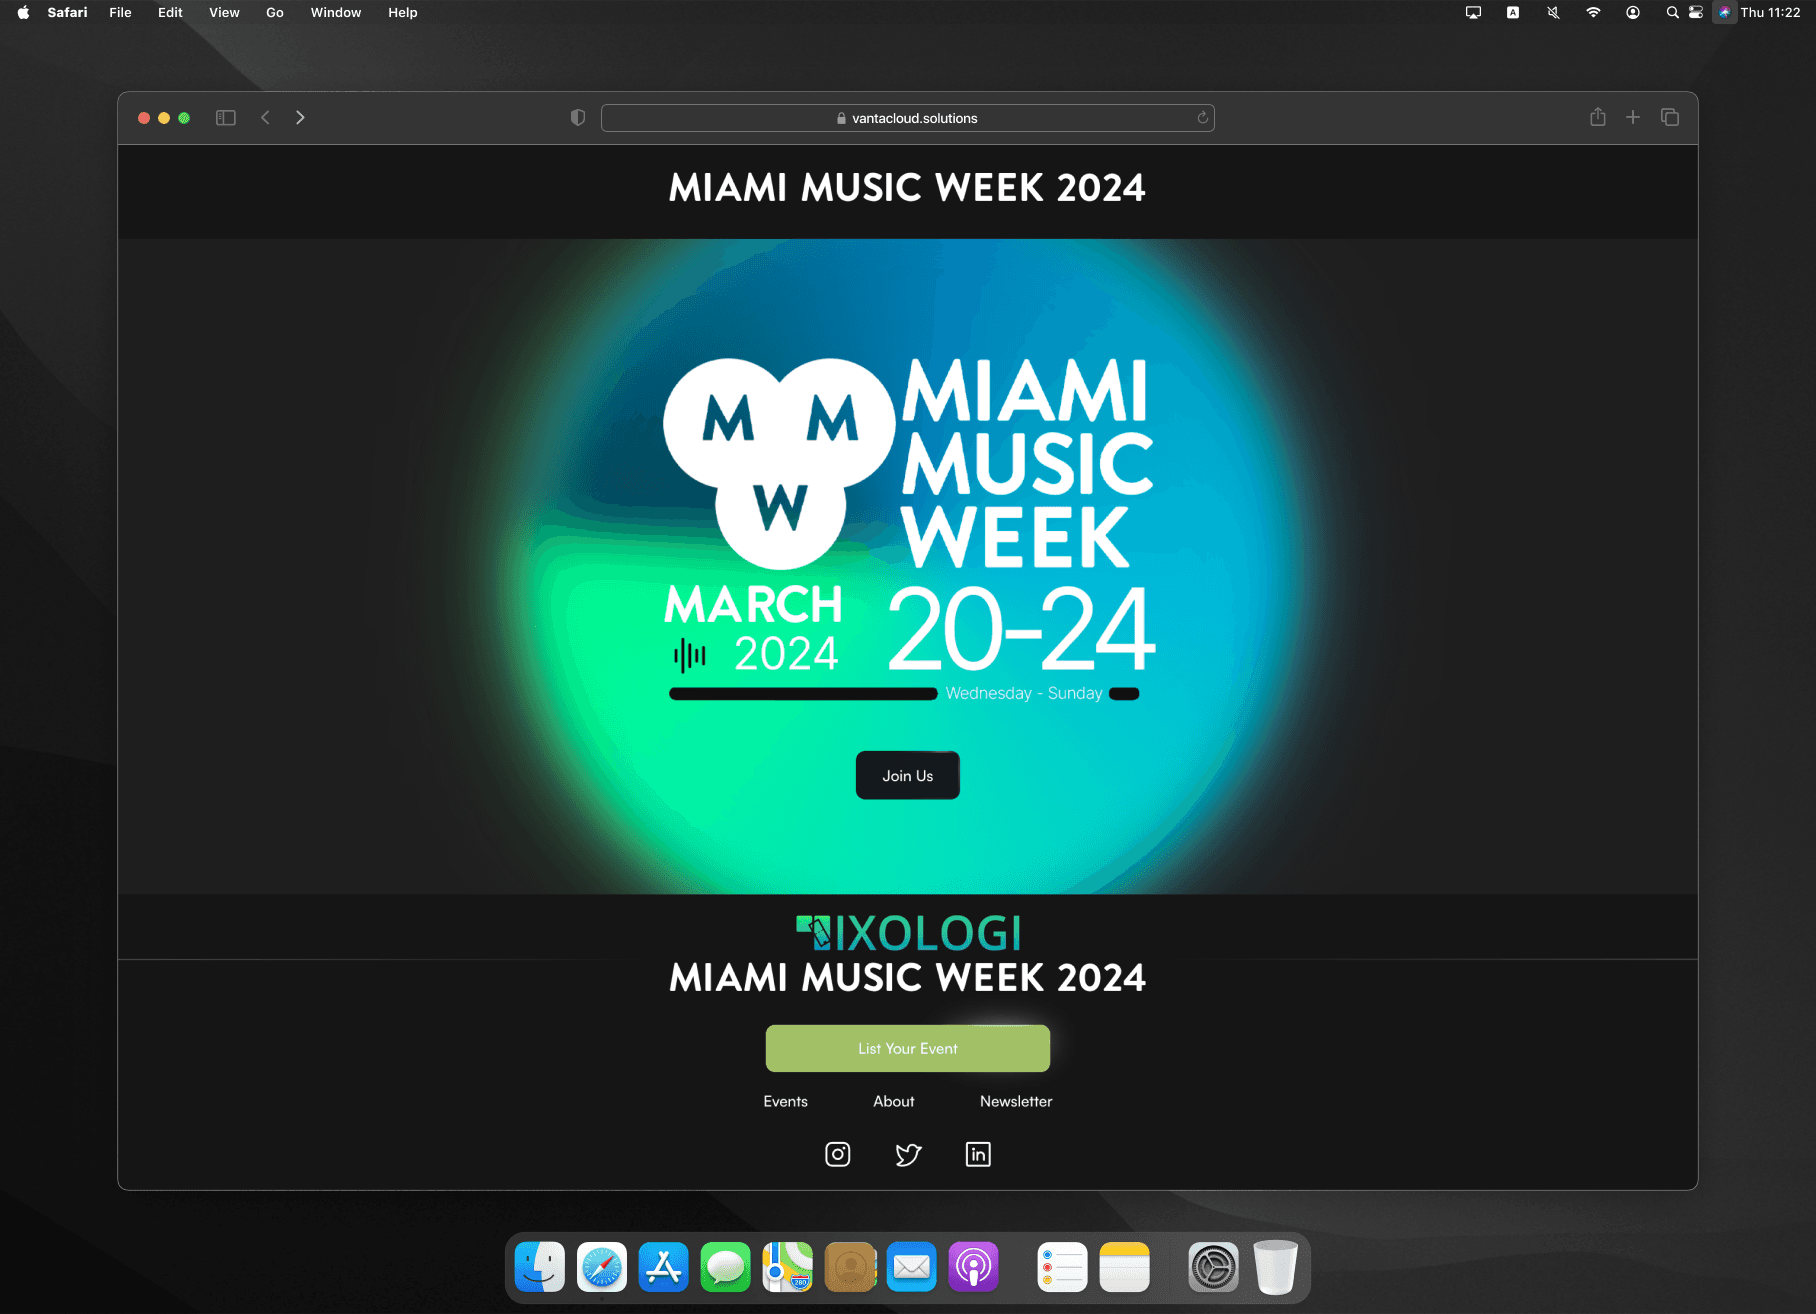The image size is (1816, 1314).
Task: Open the Instagram social icon
Action: (837, 1154)
